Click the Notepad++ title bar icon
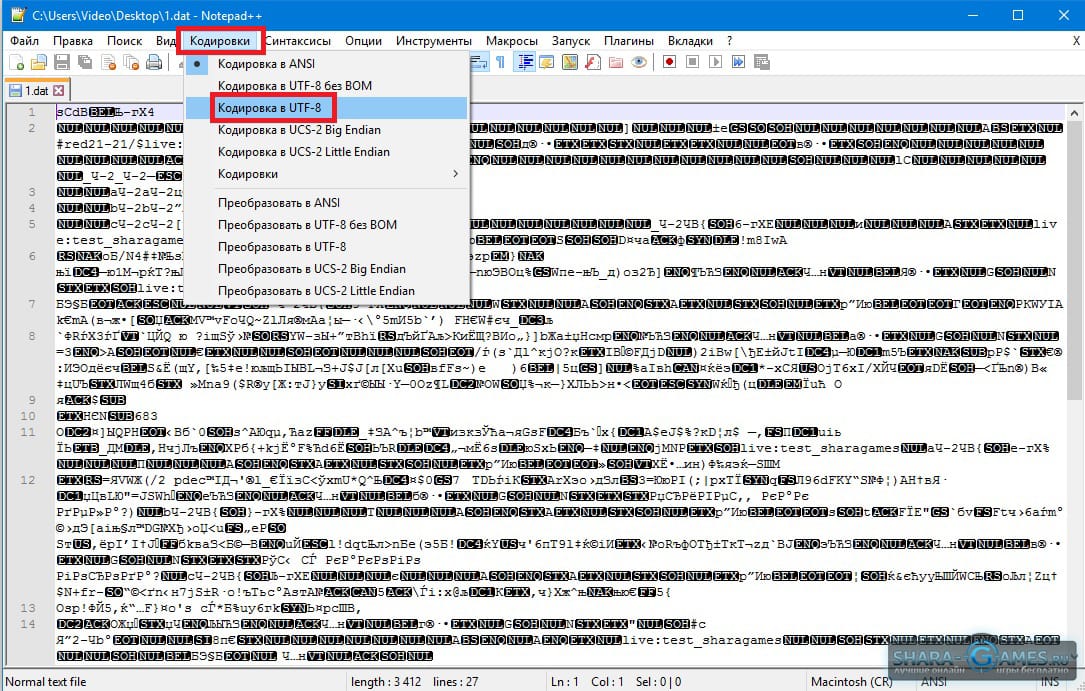 18,15
